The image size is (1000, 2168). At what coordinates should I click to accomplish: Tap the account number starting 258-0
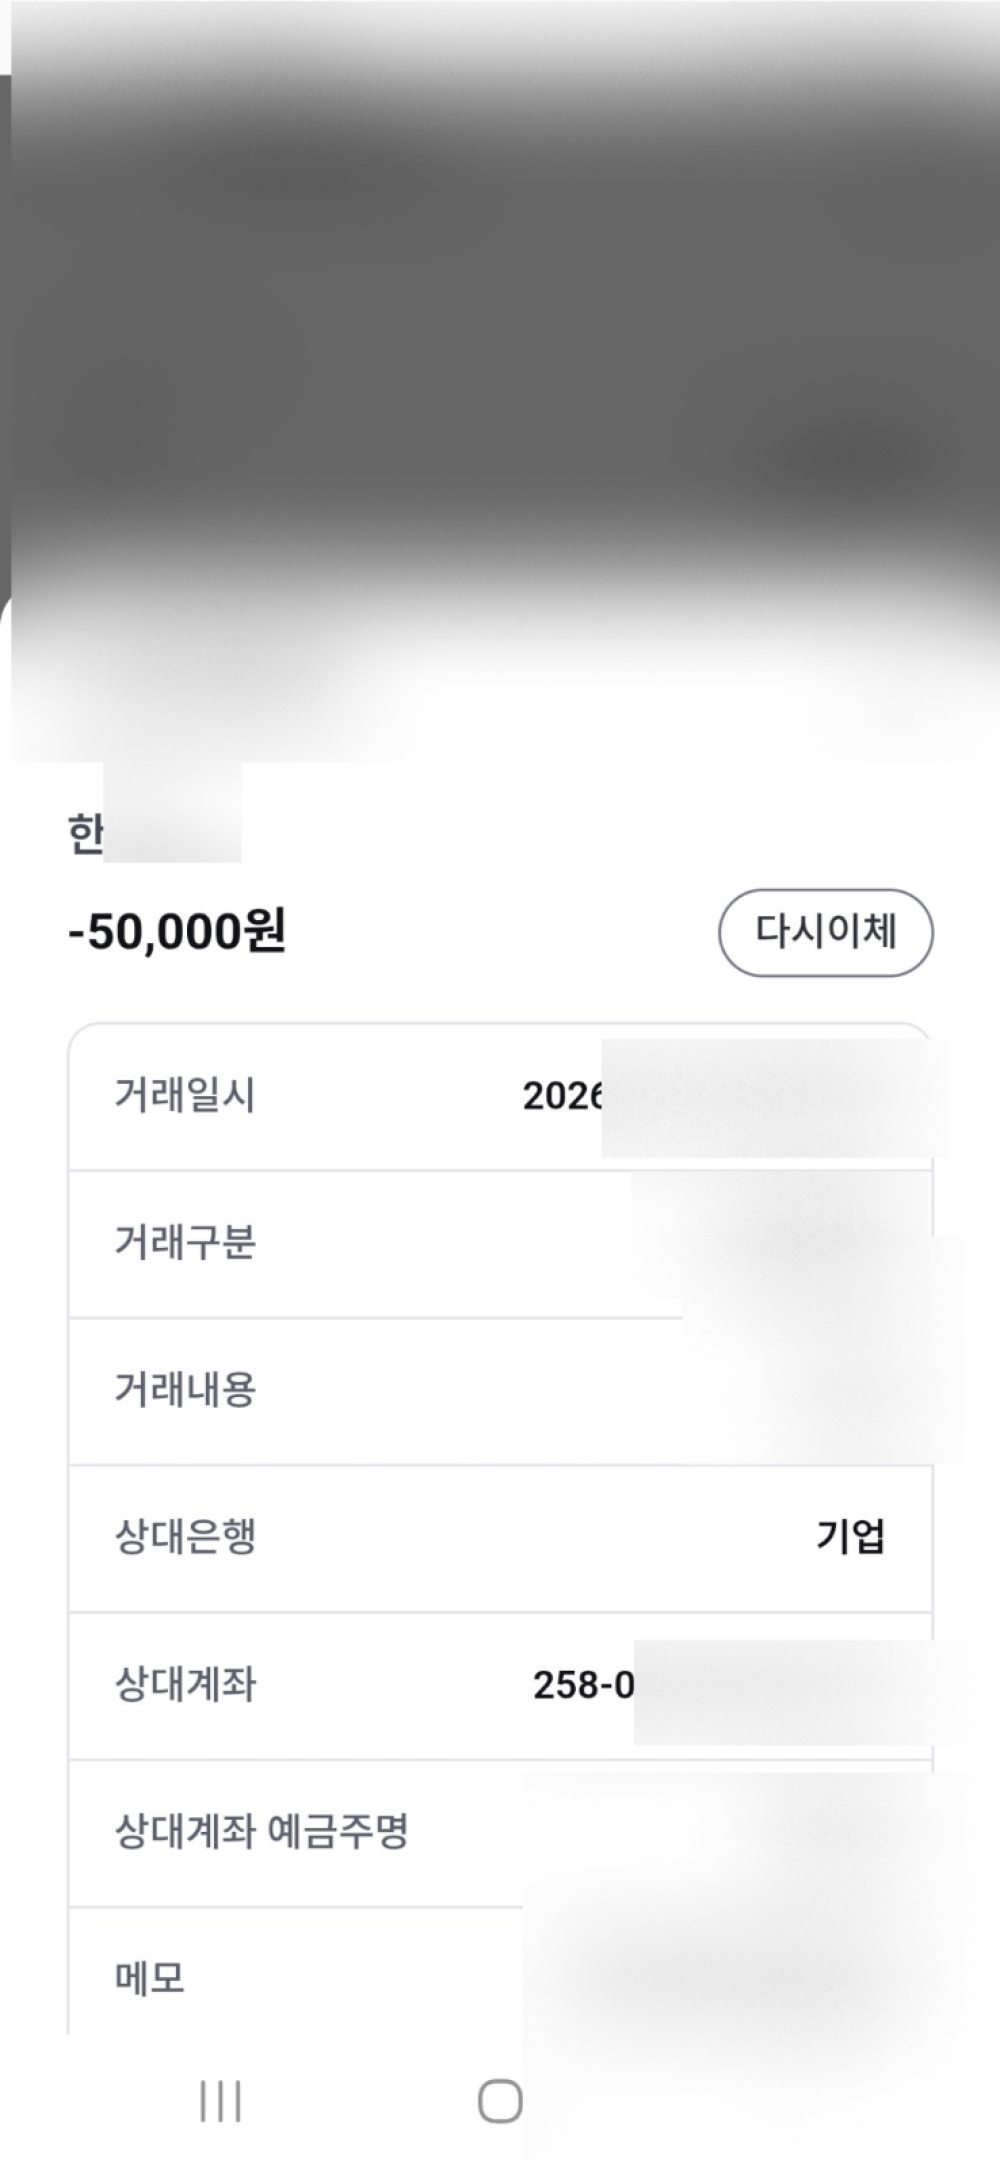pos(584,1685)
